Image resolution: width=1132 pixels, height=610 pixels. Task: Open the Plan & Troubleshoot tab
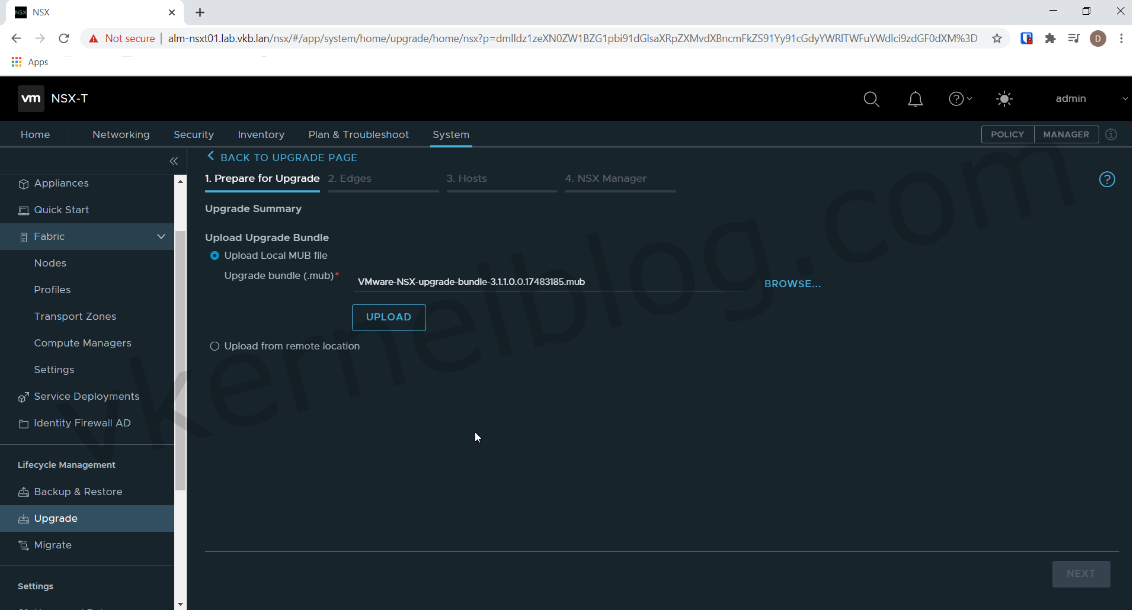358,134
